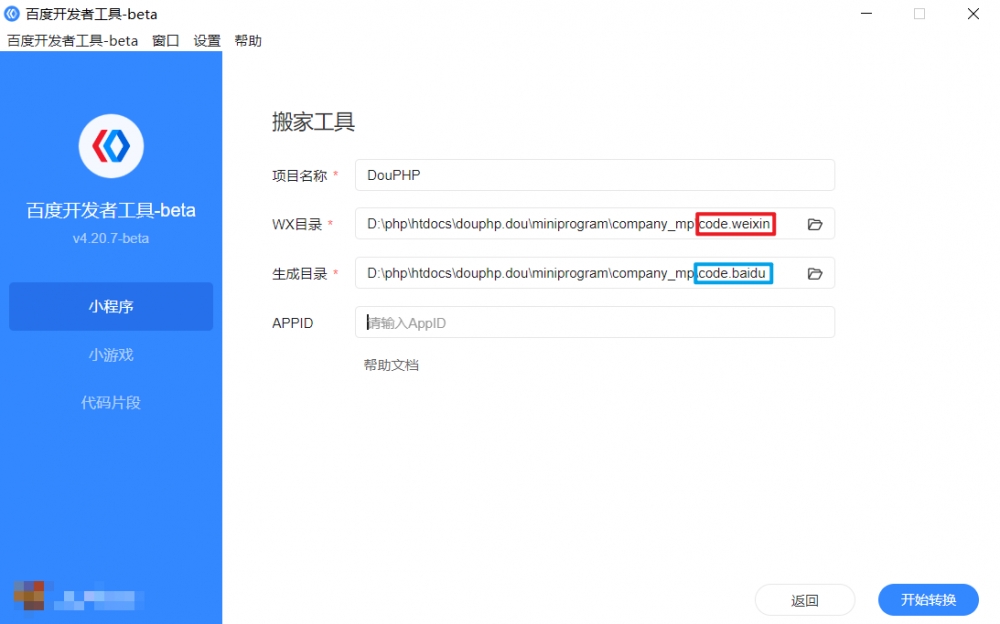Focus the WX目录 path field
Image resolution: width=1000 pixels, height=624 pixels.
coord(595,224)
